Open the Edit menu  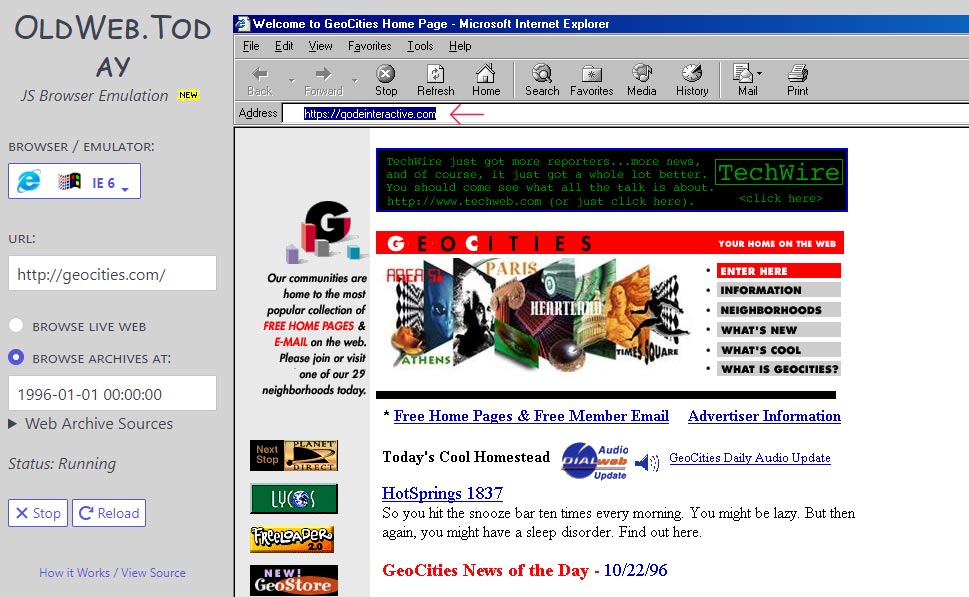tap(284, 46)
